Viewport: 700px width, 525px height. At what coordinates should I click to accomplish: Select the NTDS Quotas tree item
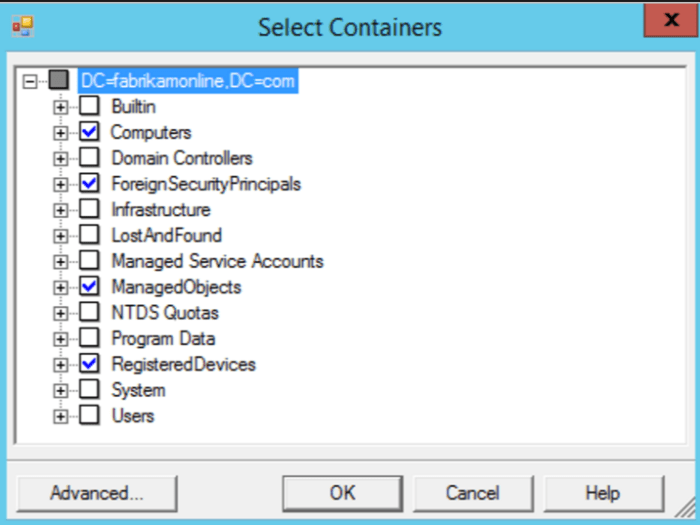[x=164, y=313]
